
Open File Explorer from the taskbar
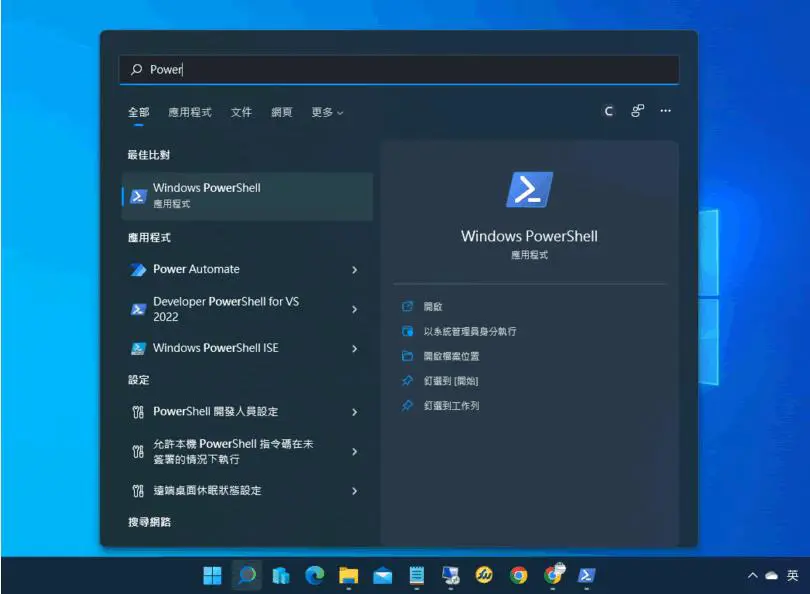[x=348, y=575]
